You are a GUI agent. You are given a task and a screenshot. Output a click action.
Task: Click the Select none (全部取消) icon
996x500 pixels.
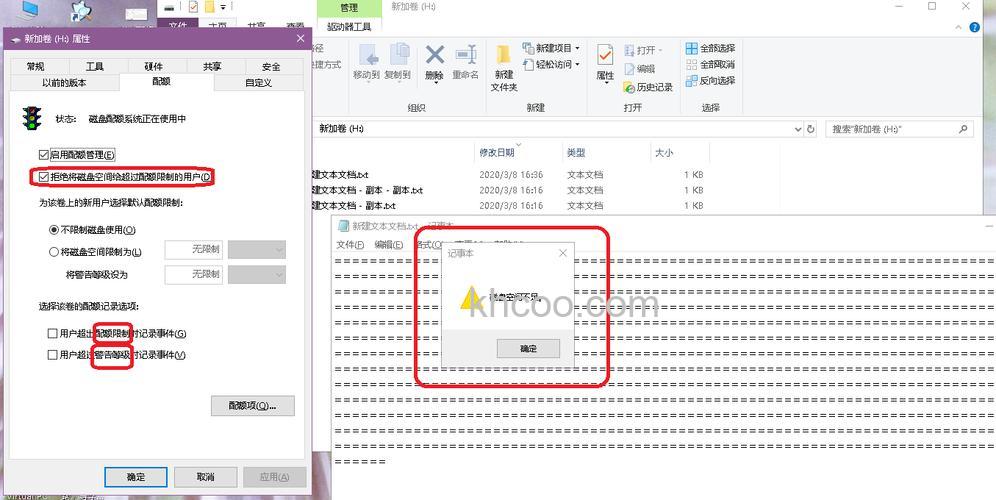click(x=692, y=64)
